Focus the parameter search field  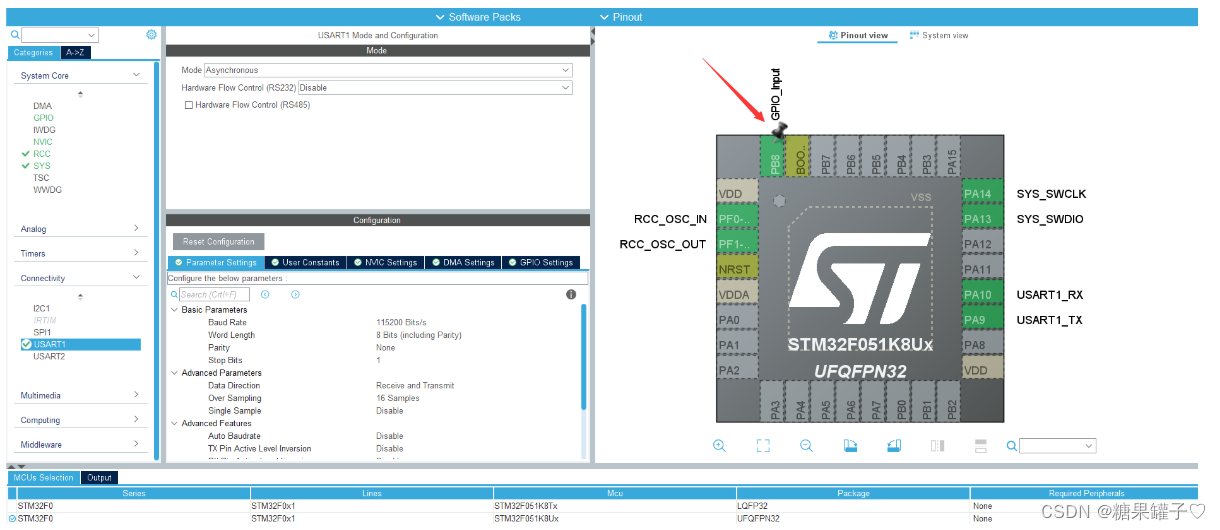tap(214, 294)
